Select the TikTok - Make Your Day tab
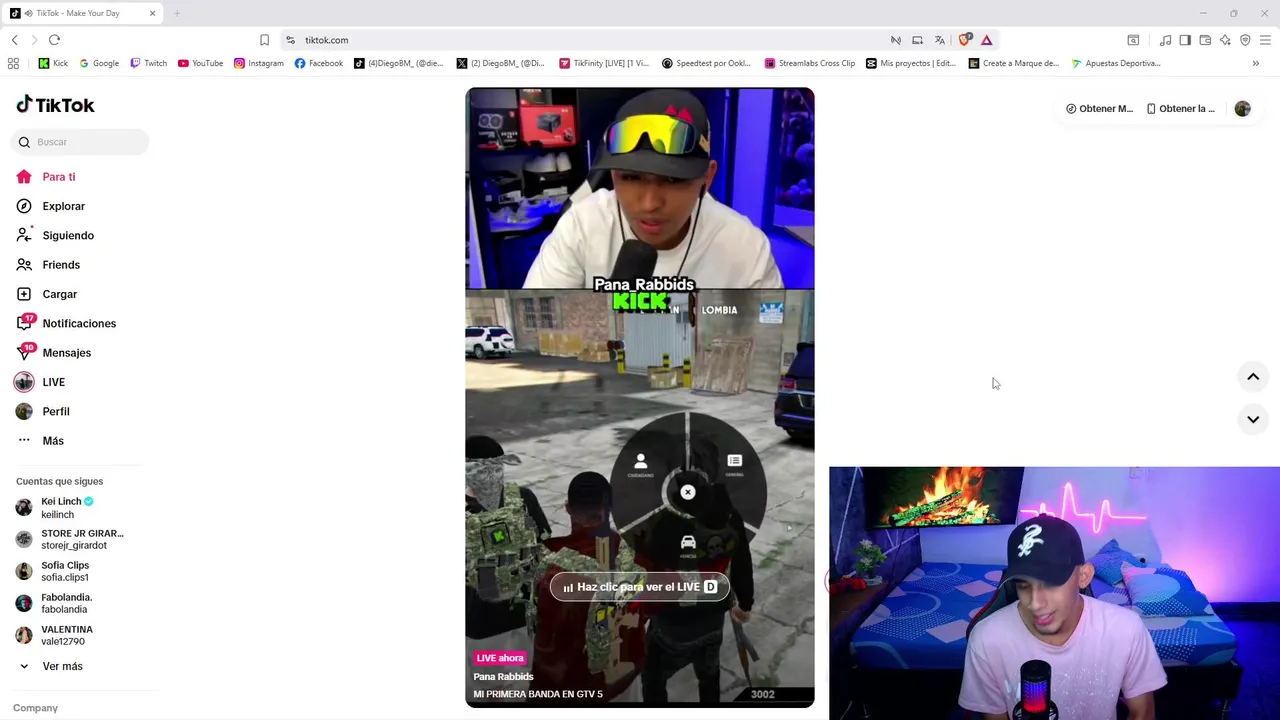 tap(84, 13)
